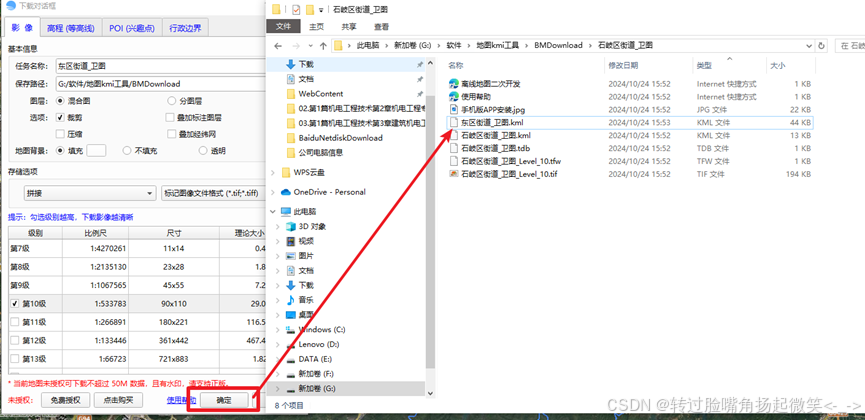Open the 共享 ribbon tab in Explorer
The width and height of the screenshot is (865, 420).
pyautogui.click(x=349, y=26)
